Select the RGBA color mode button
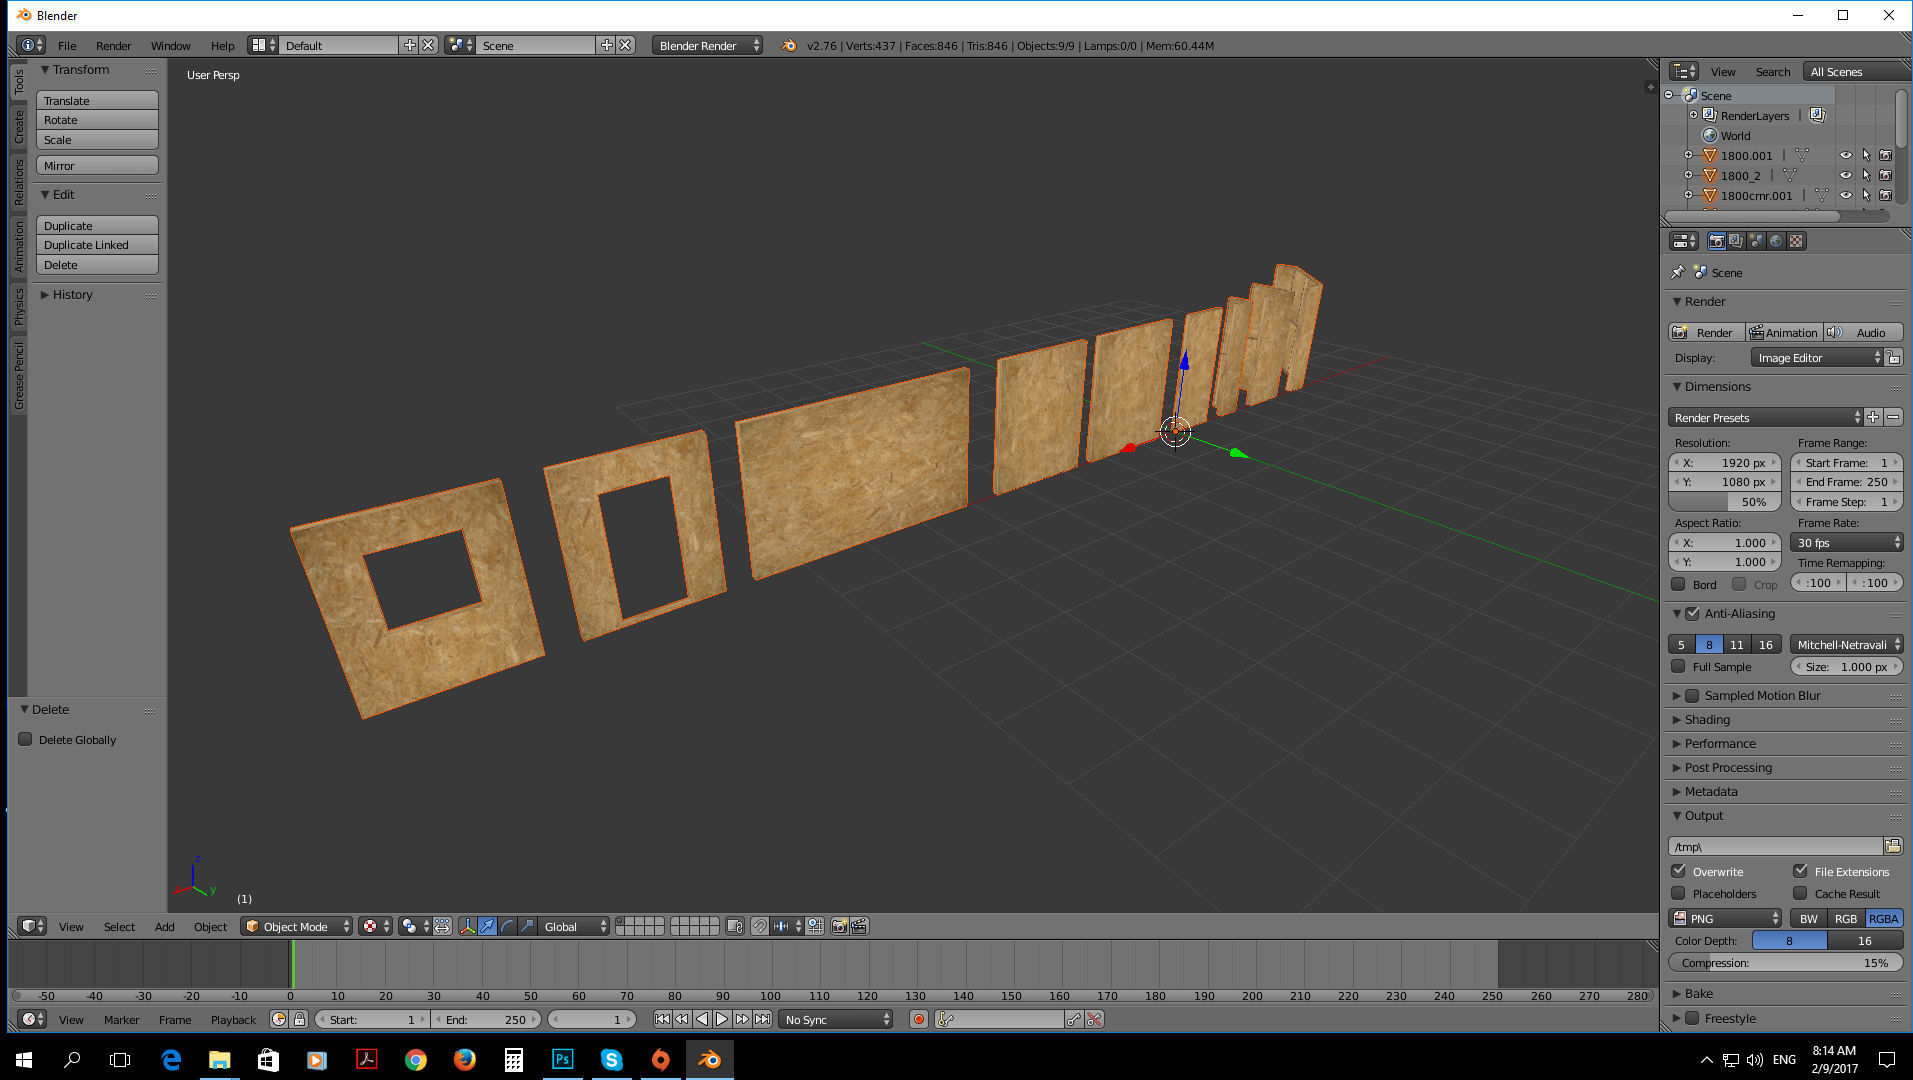 coord(1883,918)
